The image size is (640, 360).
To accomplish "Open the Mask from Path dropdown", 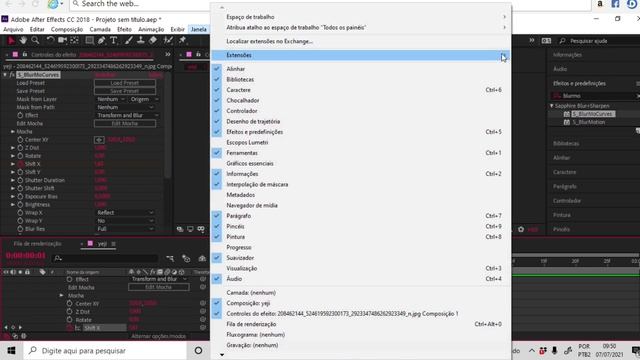I will 125,107.
